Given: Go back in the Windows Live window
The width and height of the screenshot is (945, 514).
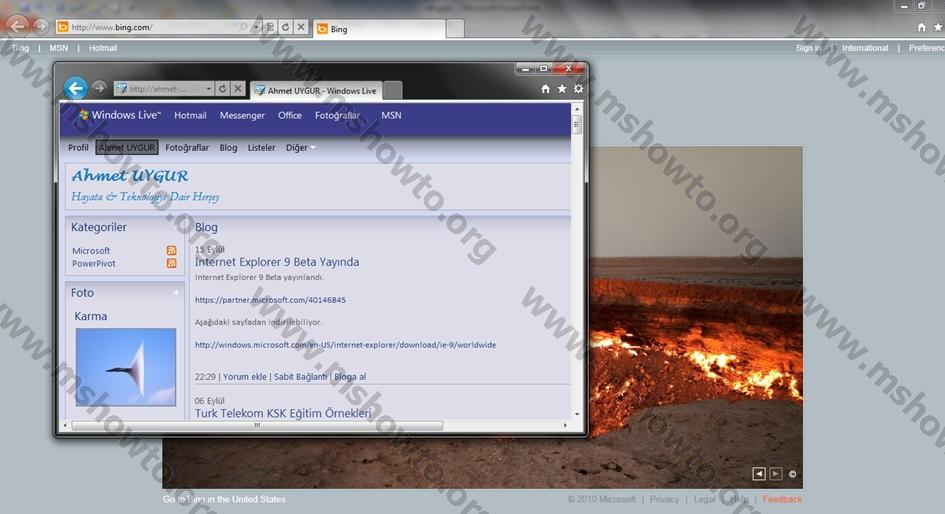Looking at the screenshot, I should (76, 89).
